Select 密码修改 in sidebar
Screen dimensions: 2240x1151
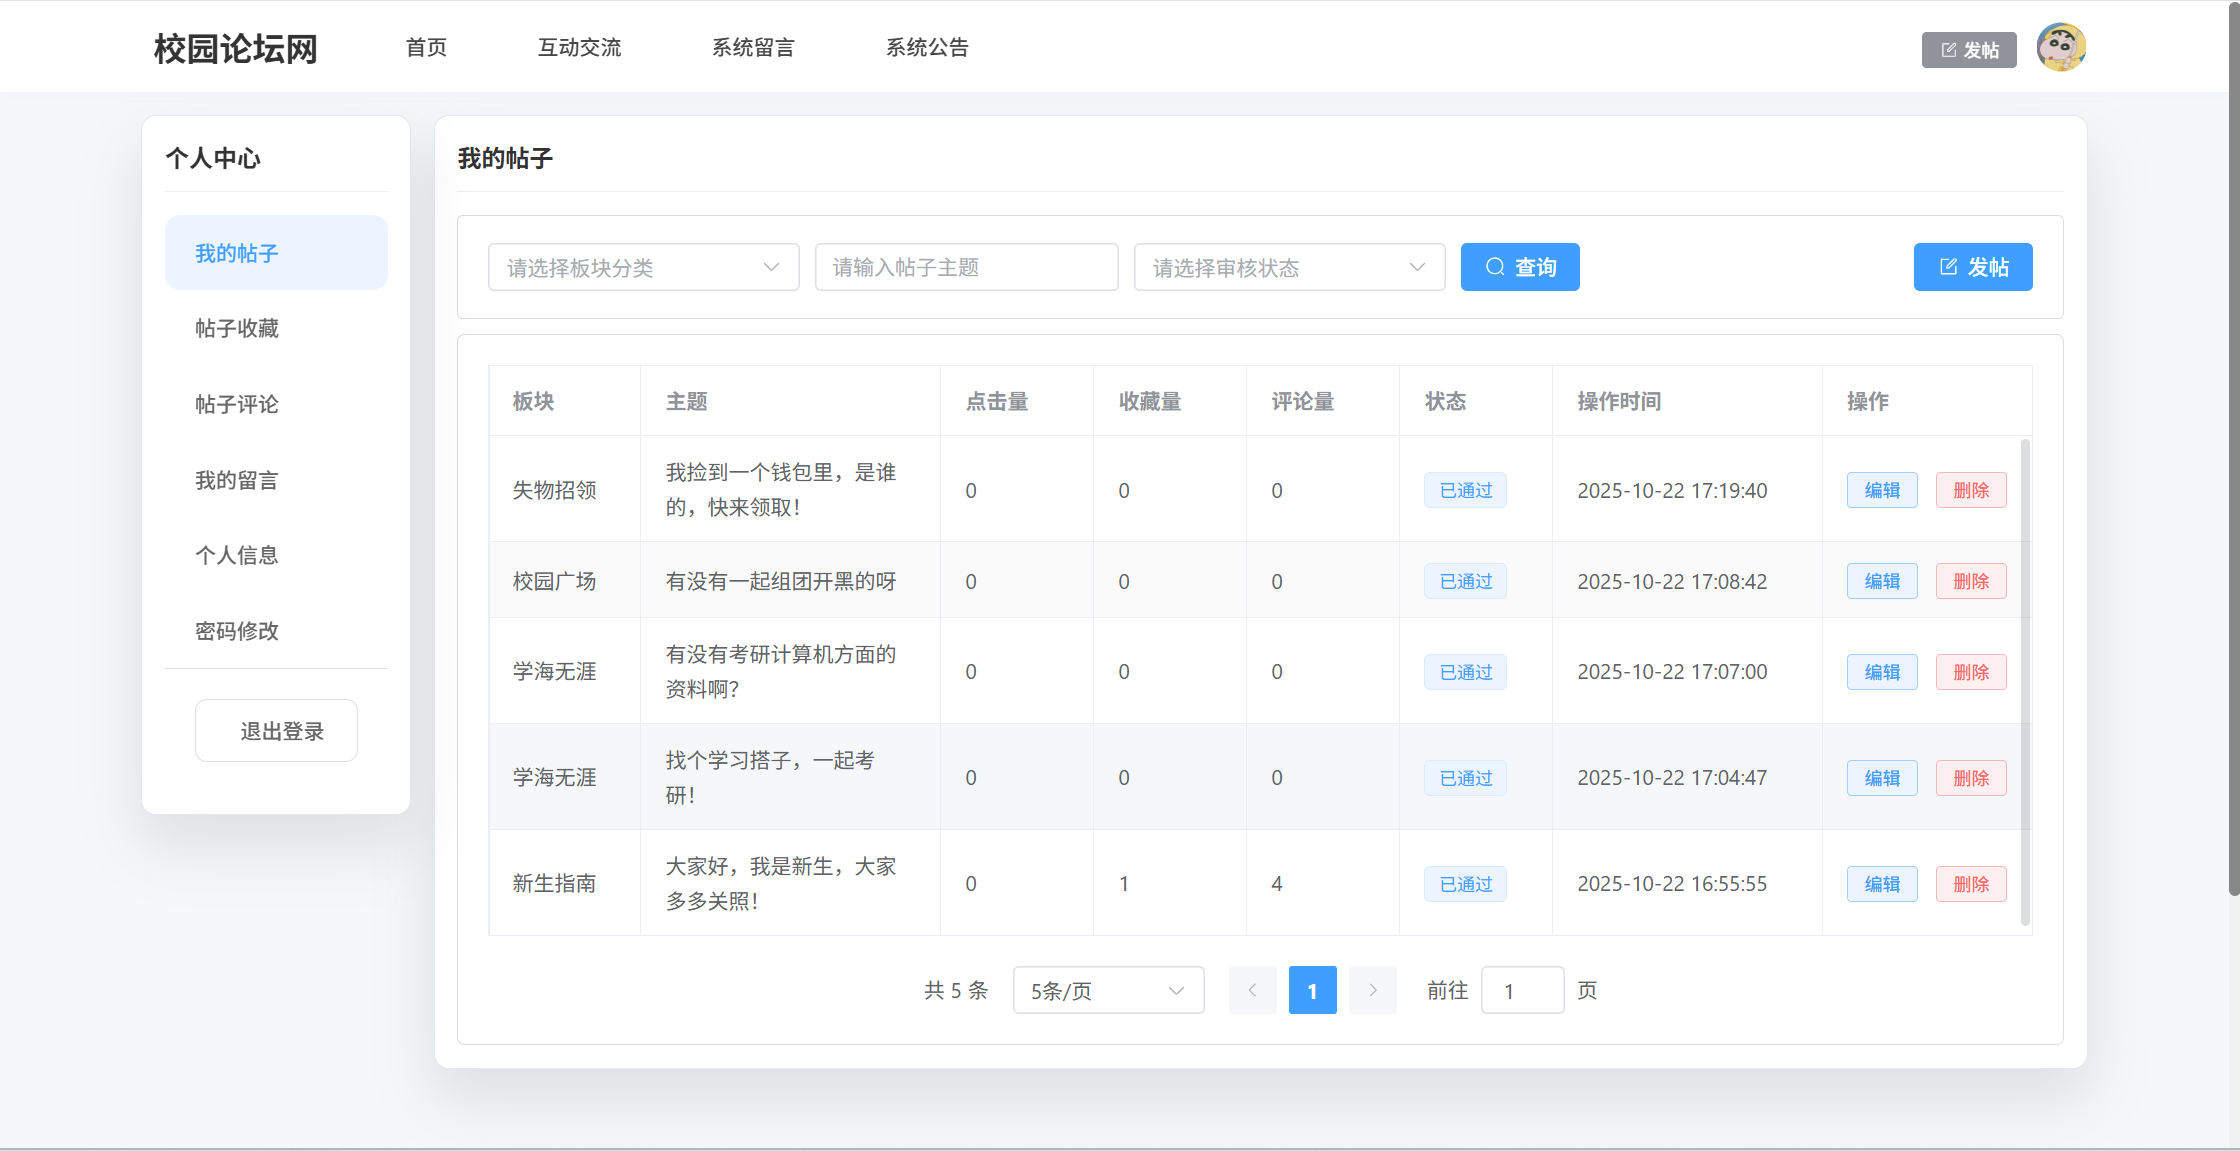coord(237,631)
